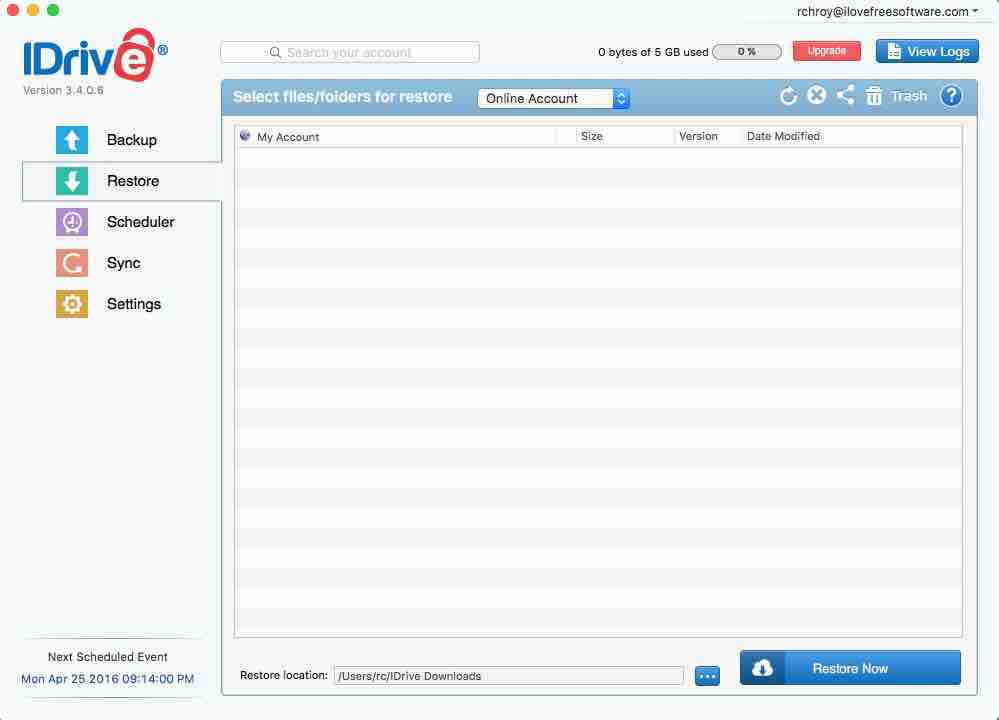Click the refresh icon in restore header
Viewport: 999px width, 720px height.
[x=788, y=96]
